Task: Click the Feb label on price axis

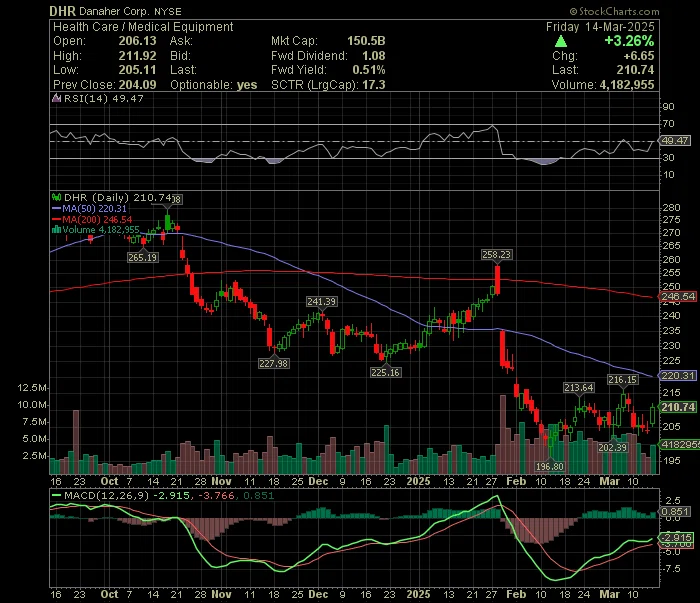Action: 516,482
